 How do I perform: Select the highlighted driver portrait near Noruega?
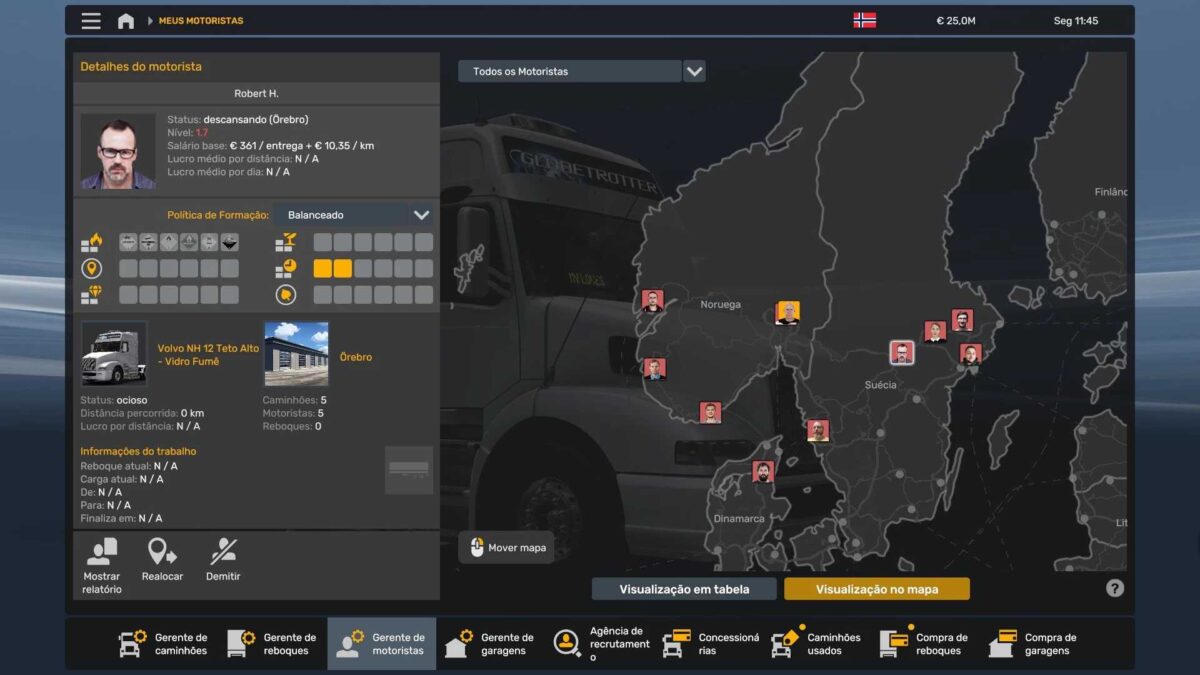click(788, 313)
